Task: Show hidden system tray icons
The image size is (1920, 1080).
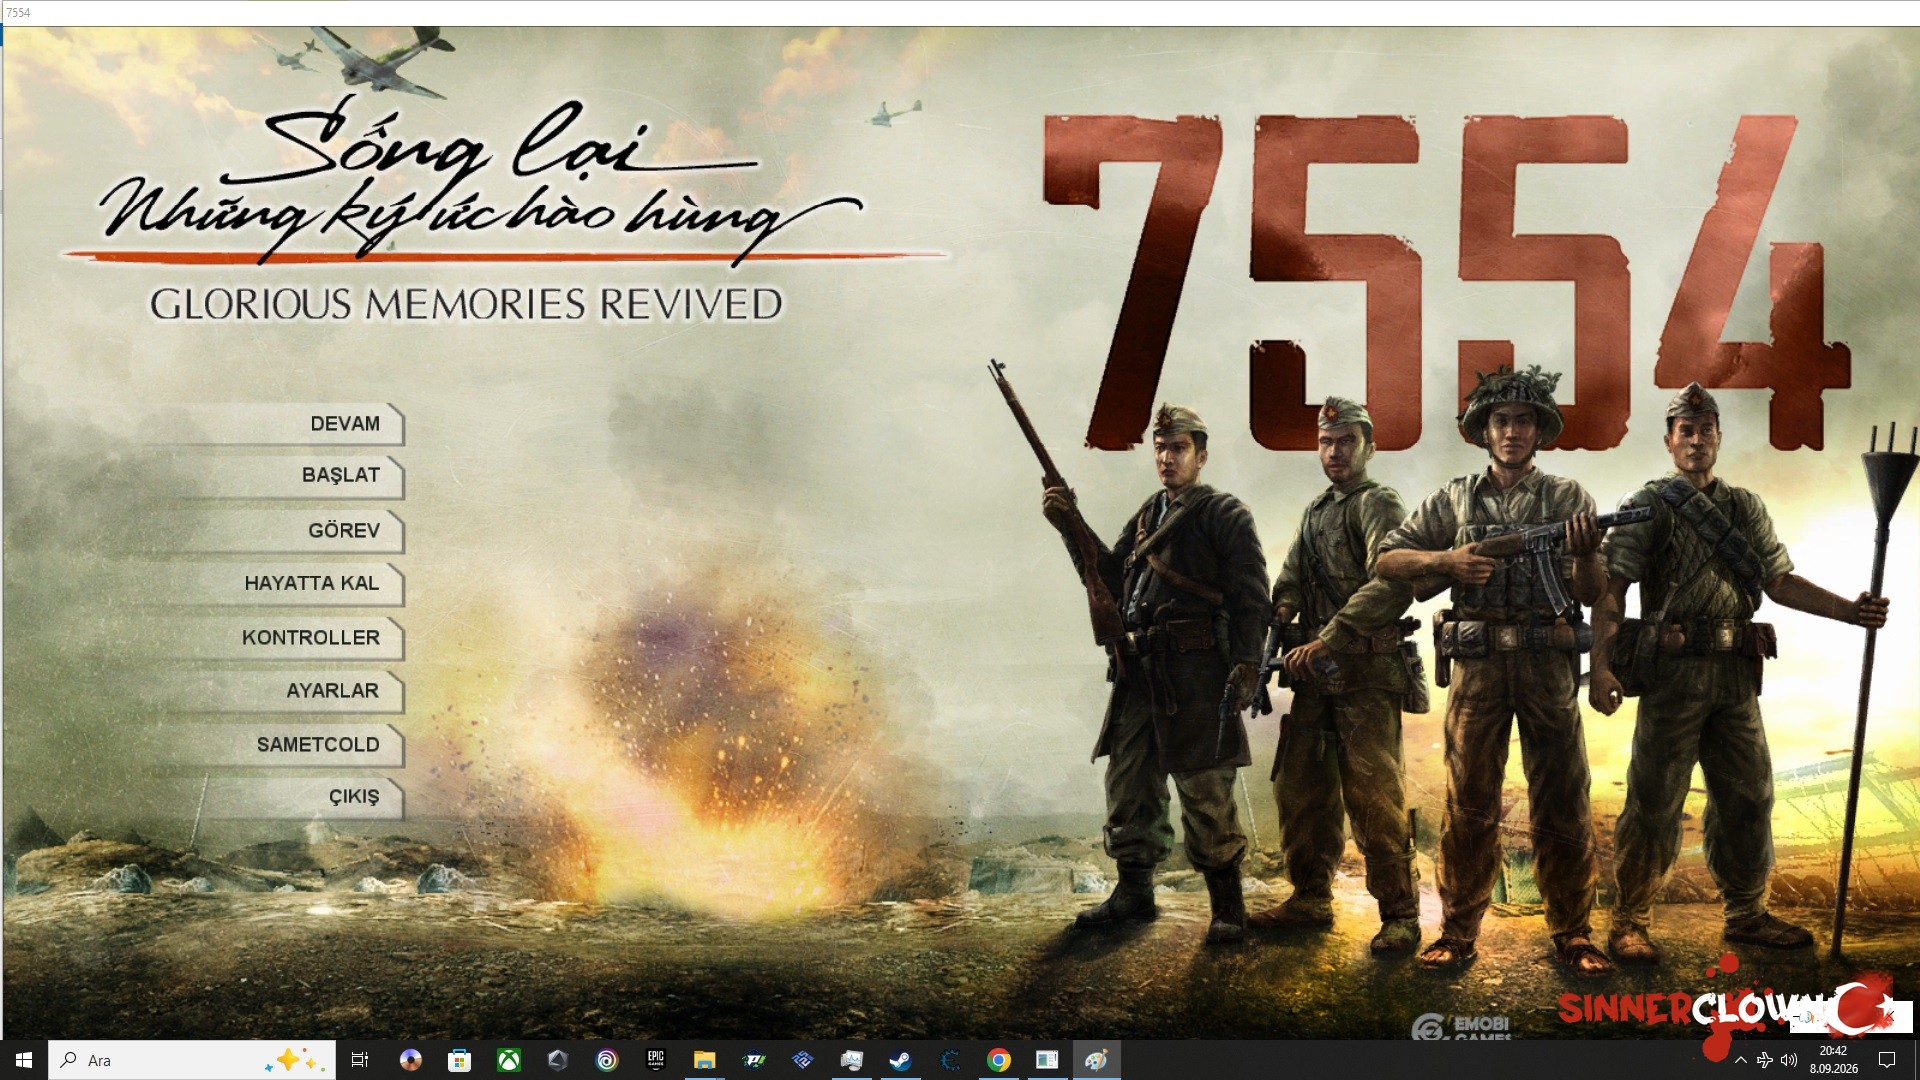Action: [x=1741, y=1060]
